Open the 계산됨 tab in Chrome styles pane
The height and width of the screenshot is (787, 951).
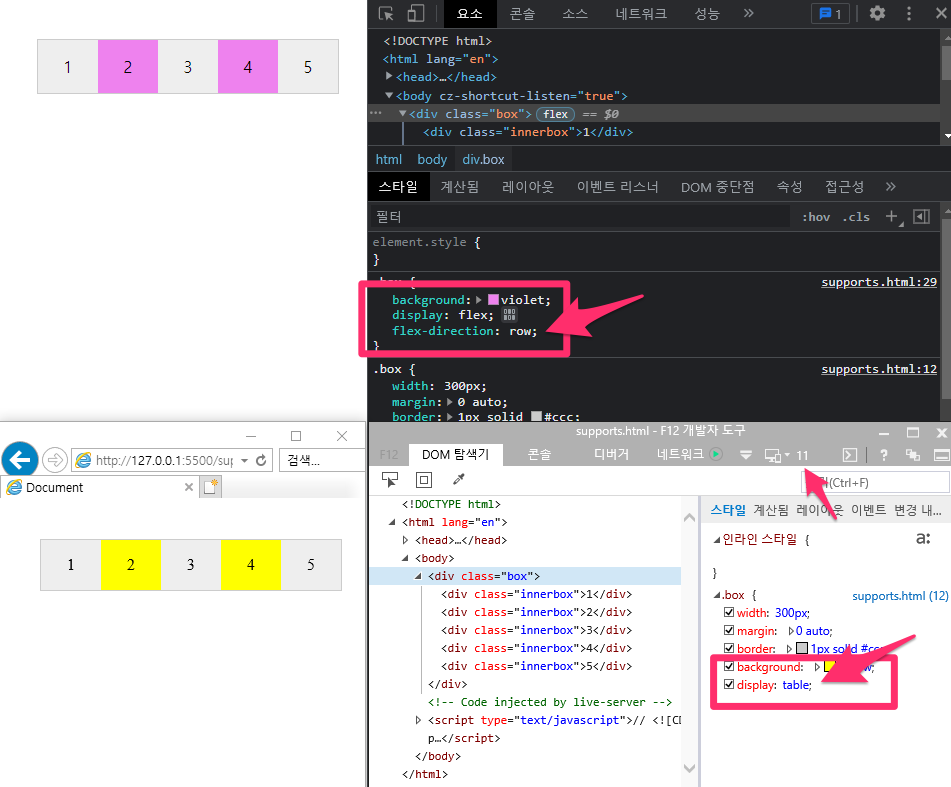460,187
